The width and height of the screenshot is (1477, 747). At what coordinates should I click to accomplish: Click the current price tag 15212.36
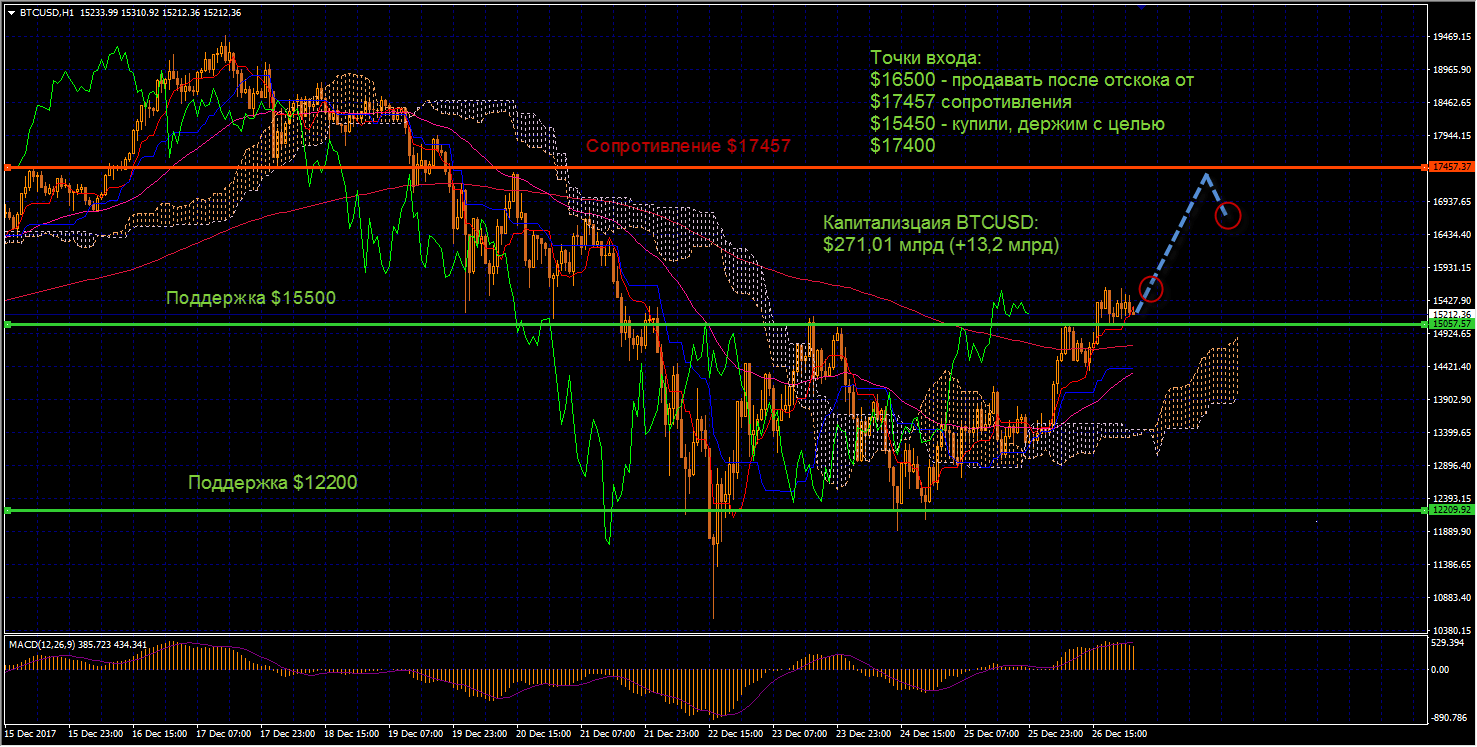1450,314
